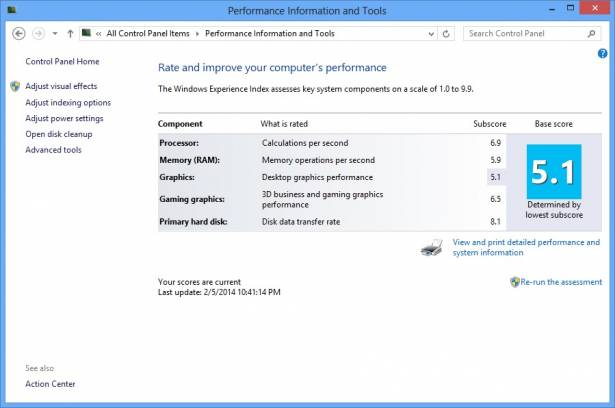Open Adjust power settings
The height and width of the screenshot is (408, 615).
64,118
